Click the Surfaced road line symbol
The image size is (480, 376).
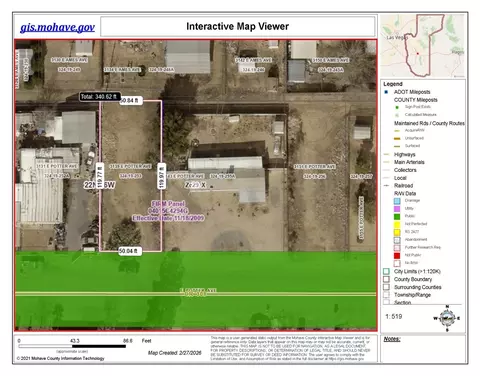point(397,146)
